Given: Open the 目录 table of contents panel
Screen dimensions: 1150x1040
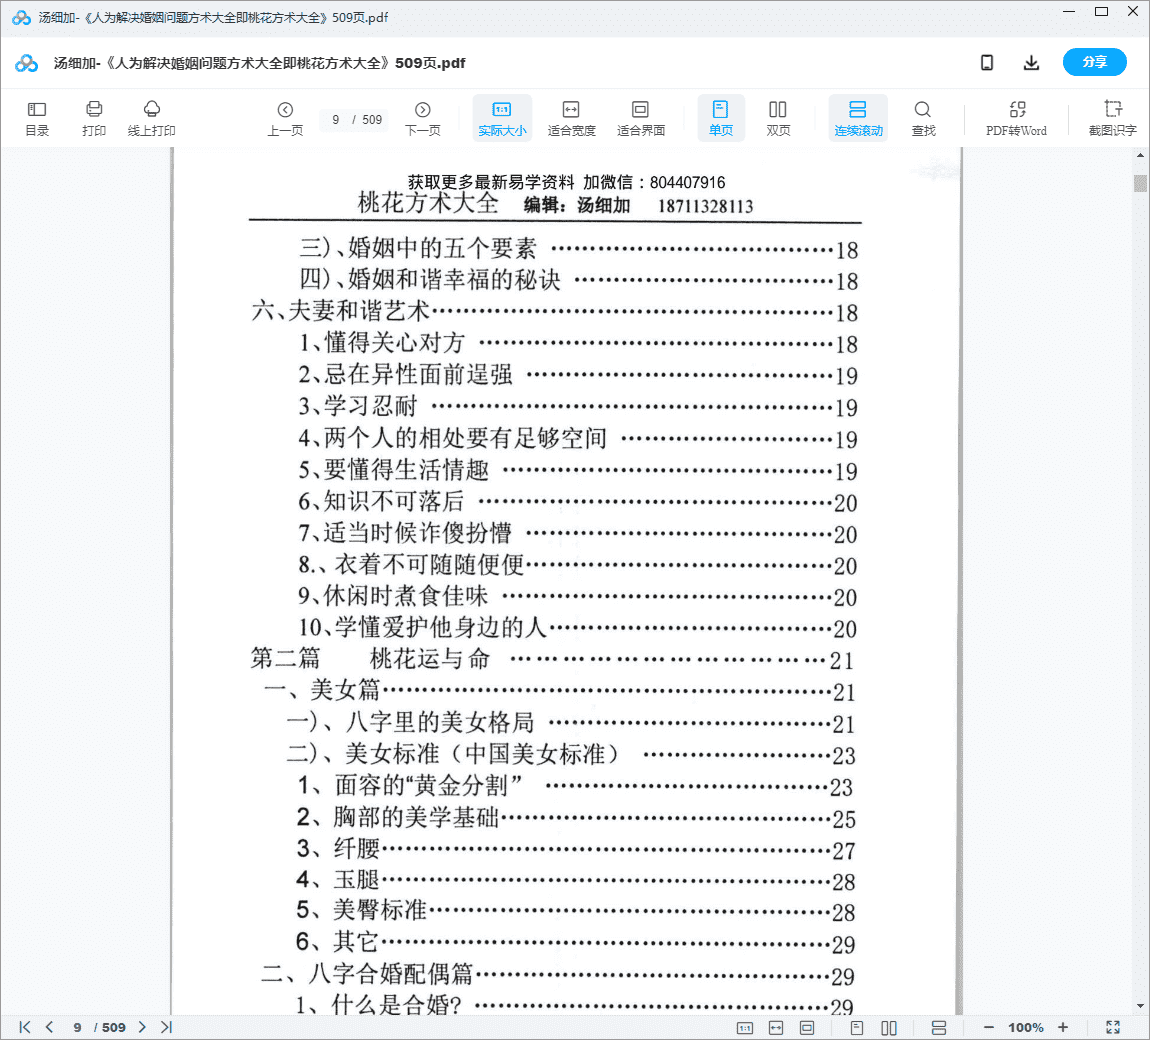Looking at the screenshot, I should click(37, 118).
